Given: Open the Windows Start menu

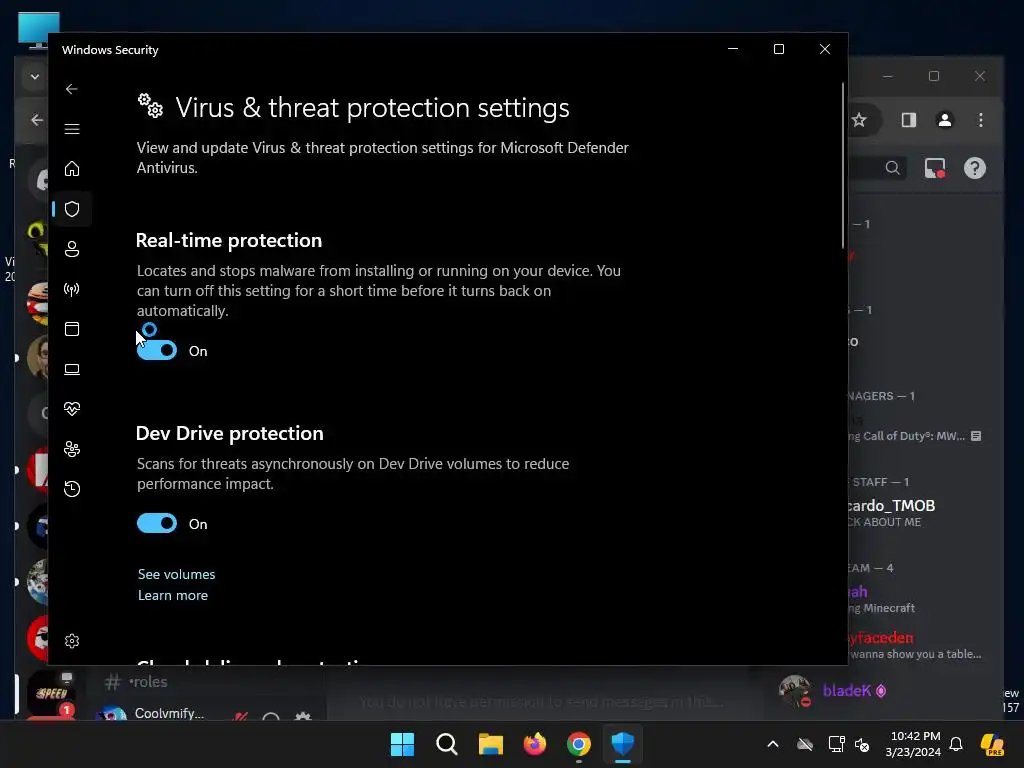Looking at the screenshot, I should tap(402, 744).
